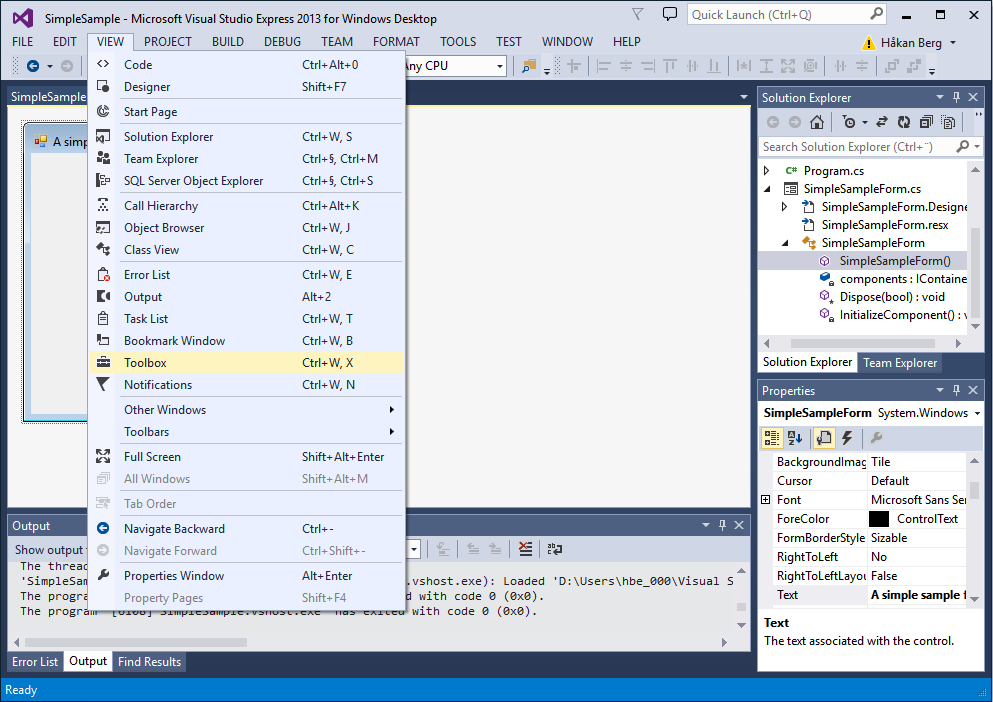
Task: Click the Sync with Active Document icon
Action: [882, 122]
